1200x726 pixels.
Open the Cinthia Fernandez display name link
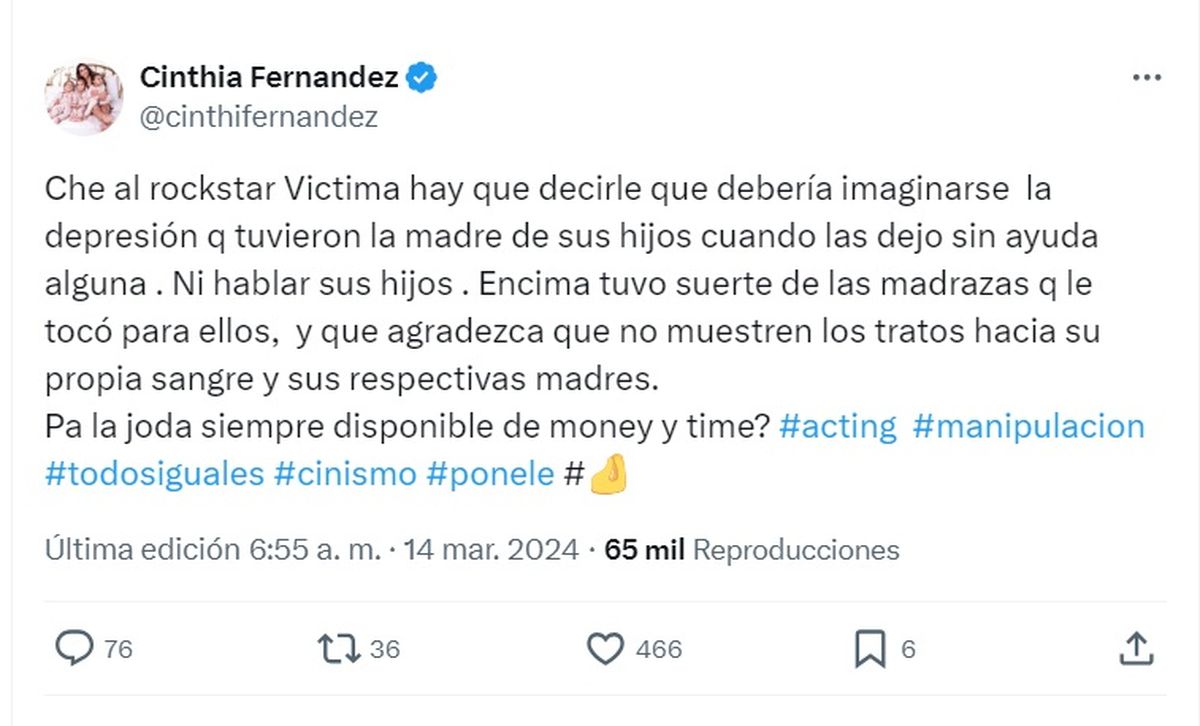point(270,77)
